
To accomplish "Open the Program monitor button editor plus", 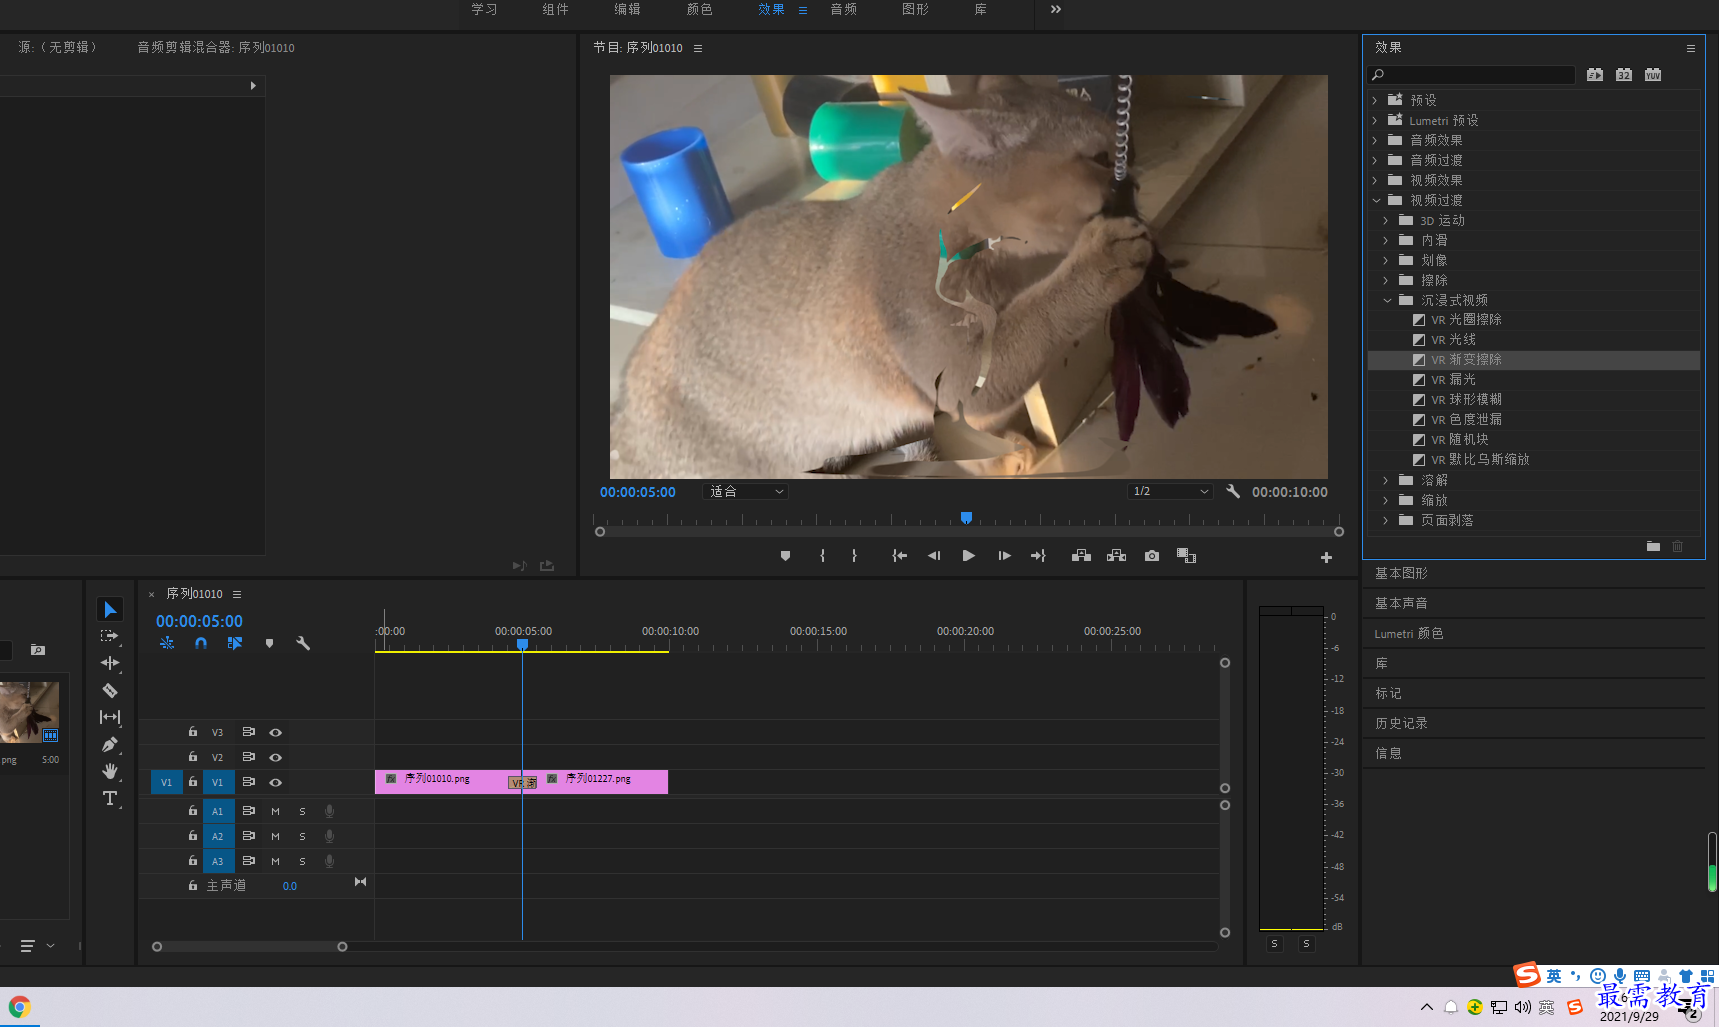I will coord(1326,558).
